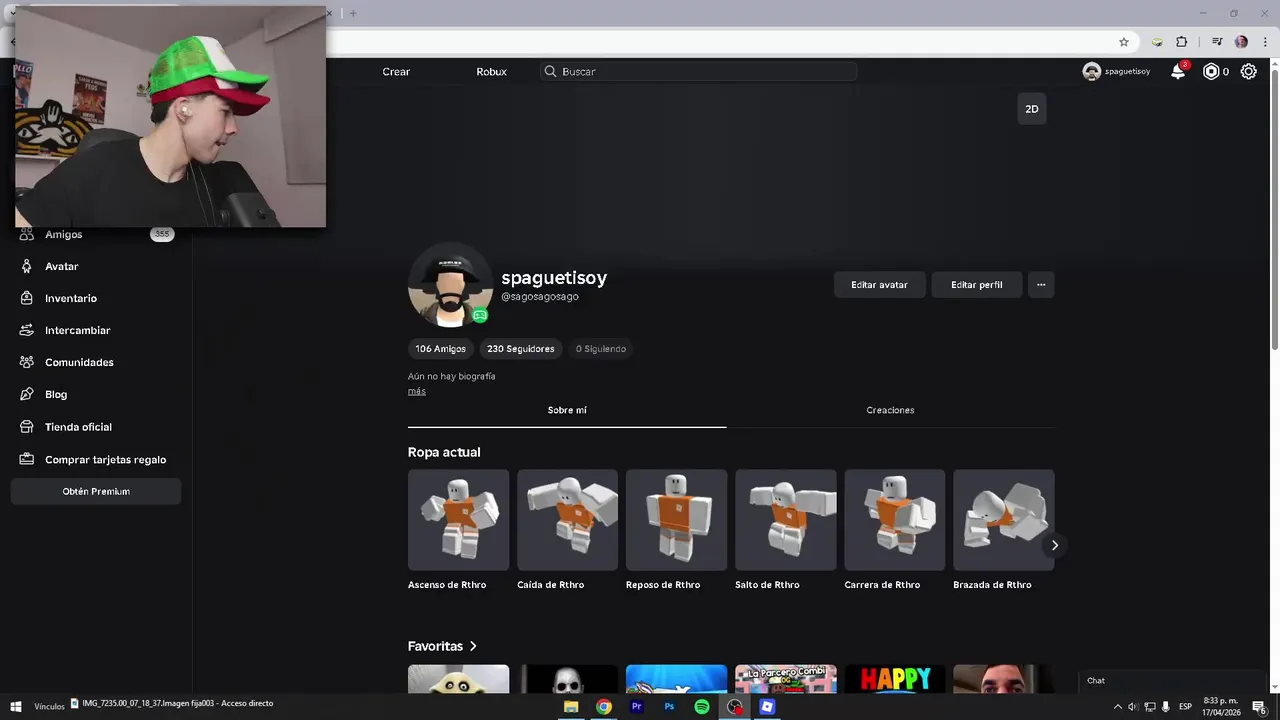Open the three-dots profile options menu

click(1041, 285)
